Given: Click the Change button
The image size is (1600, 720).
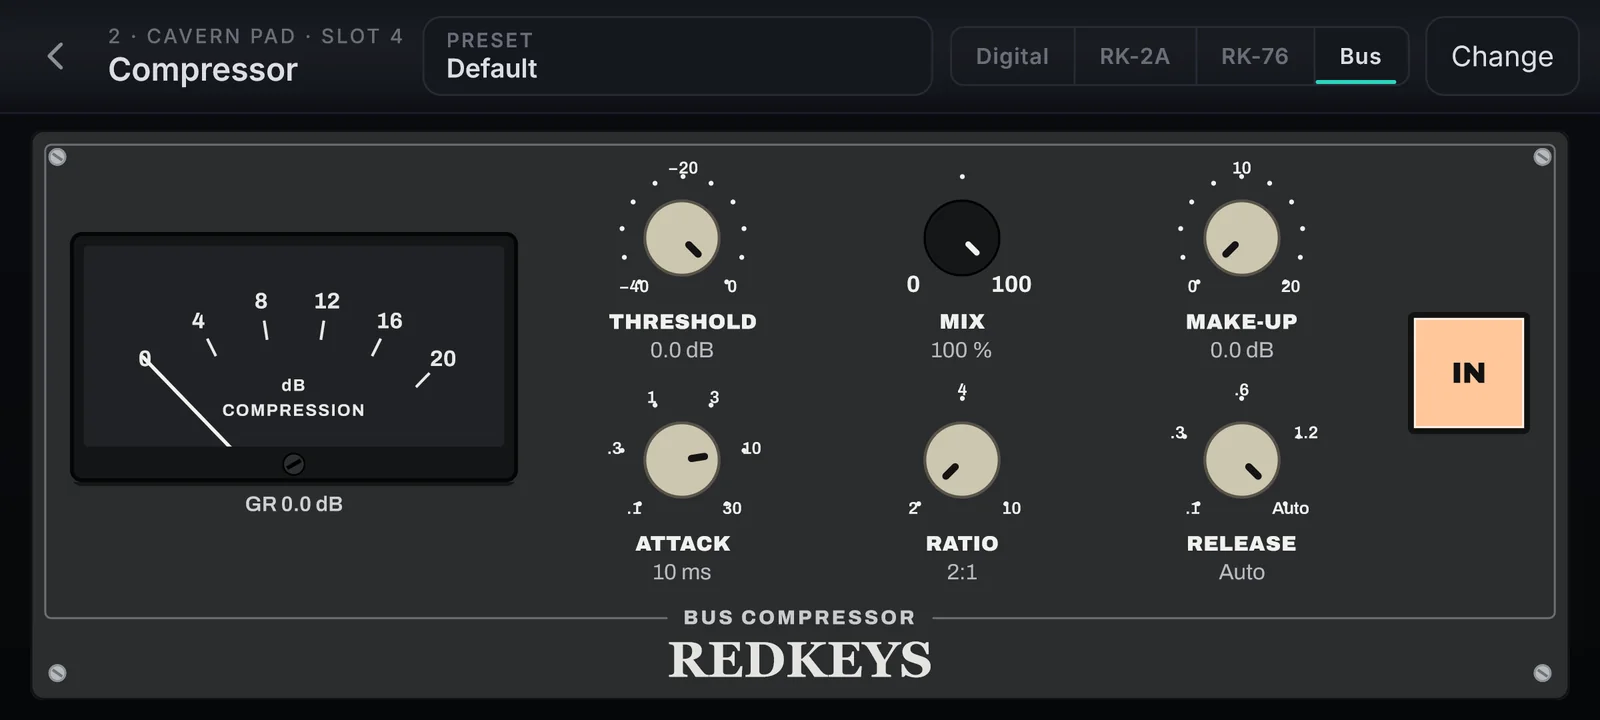Looking at the screenshot, I should point(1502,56).
